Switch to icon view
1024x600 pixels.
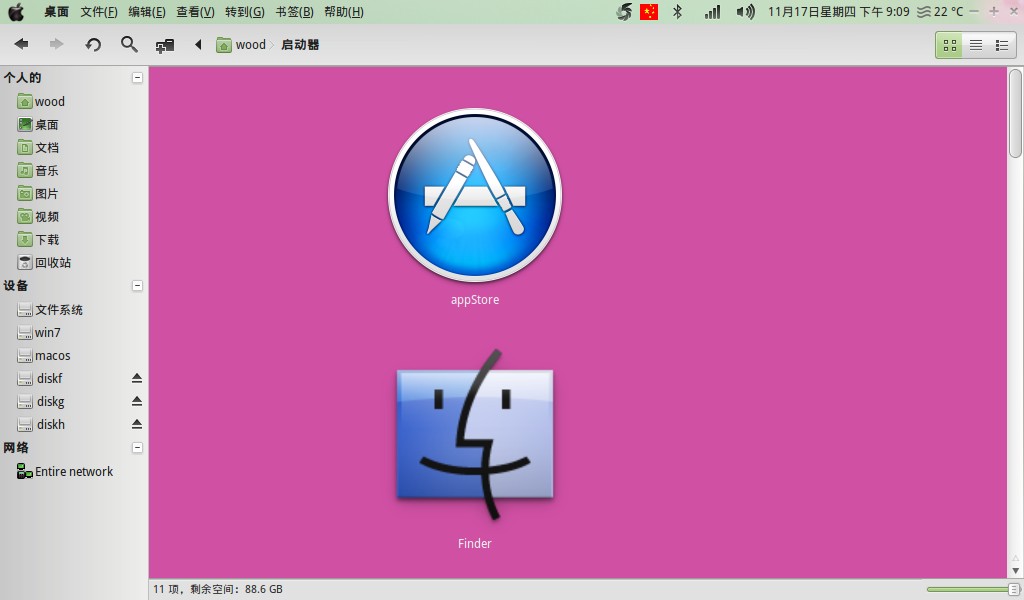(950, 45)
